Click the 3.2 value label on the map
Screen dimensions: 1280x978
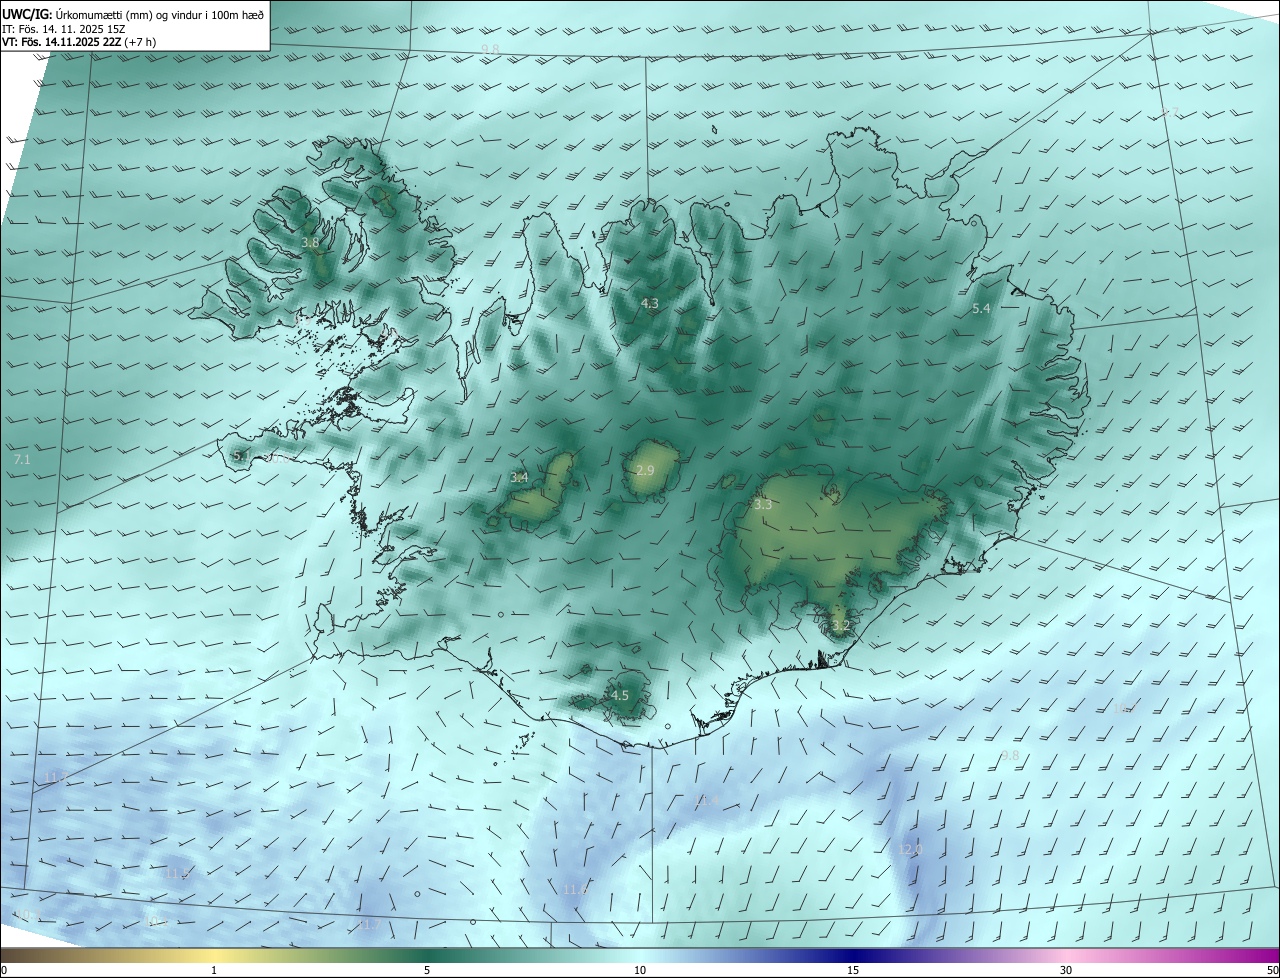tap(840, 626)
